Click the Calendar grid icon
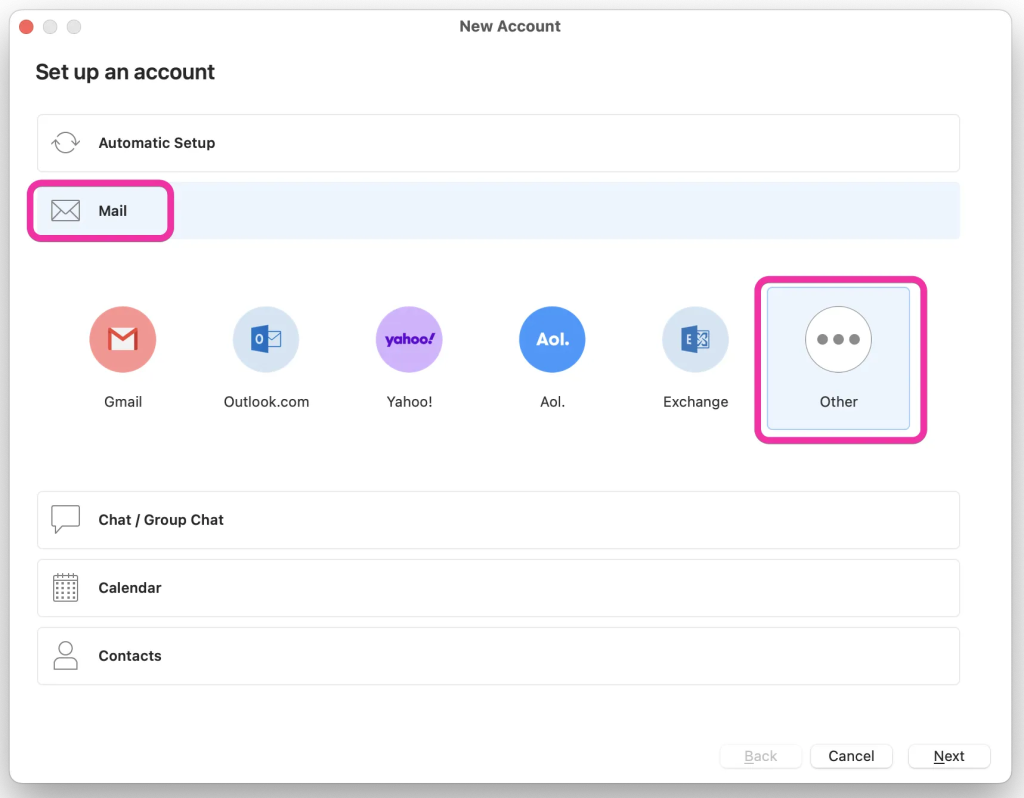Image resolution: width=1024 pixels, height=798 pixels. (66, 588)
